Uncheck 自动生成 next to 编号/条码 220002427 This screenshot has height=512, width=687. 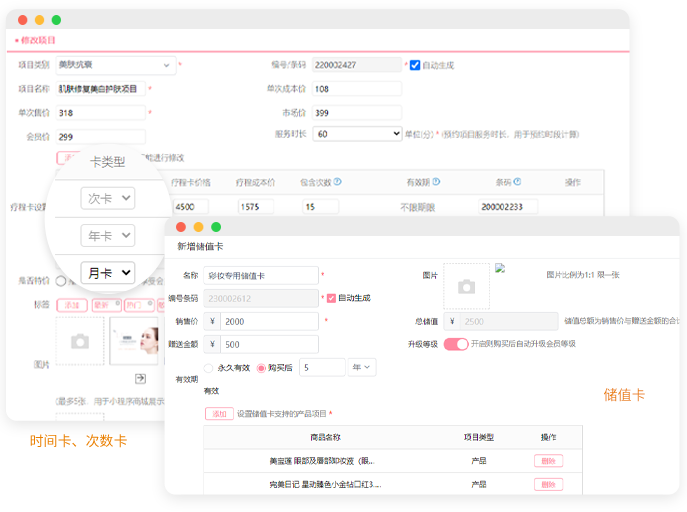coord(415,65)
